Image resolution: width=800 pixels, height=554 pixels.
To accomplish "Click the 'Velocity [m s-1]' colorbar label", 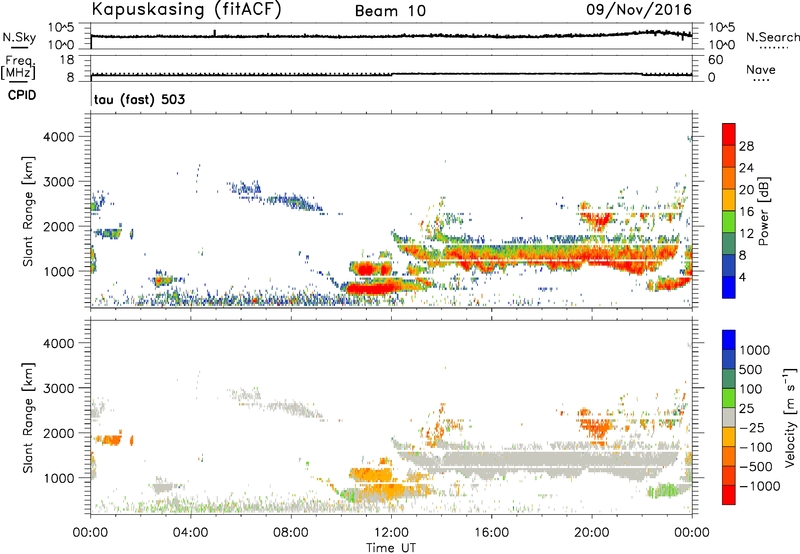I will (x=790, y=417).
